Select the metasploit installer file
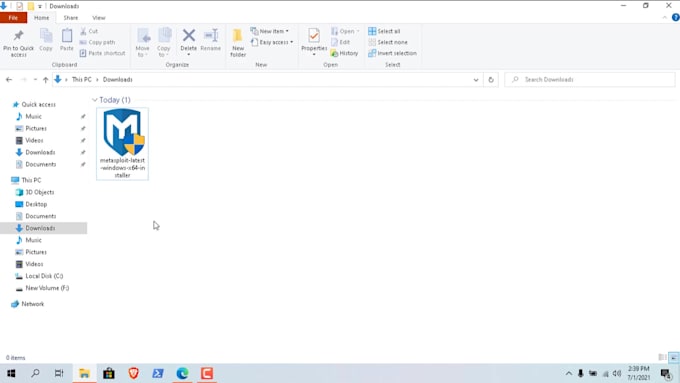 click(x=122, y=144)
